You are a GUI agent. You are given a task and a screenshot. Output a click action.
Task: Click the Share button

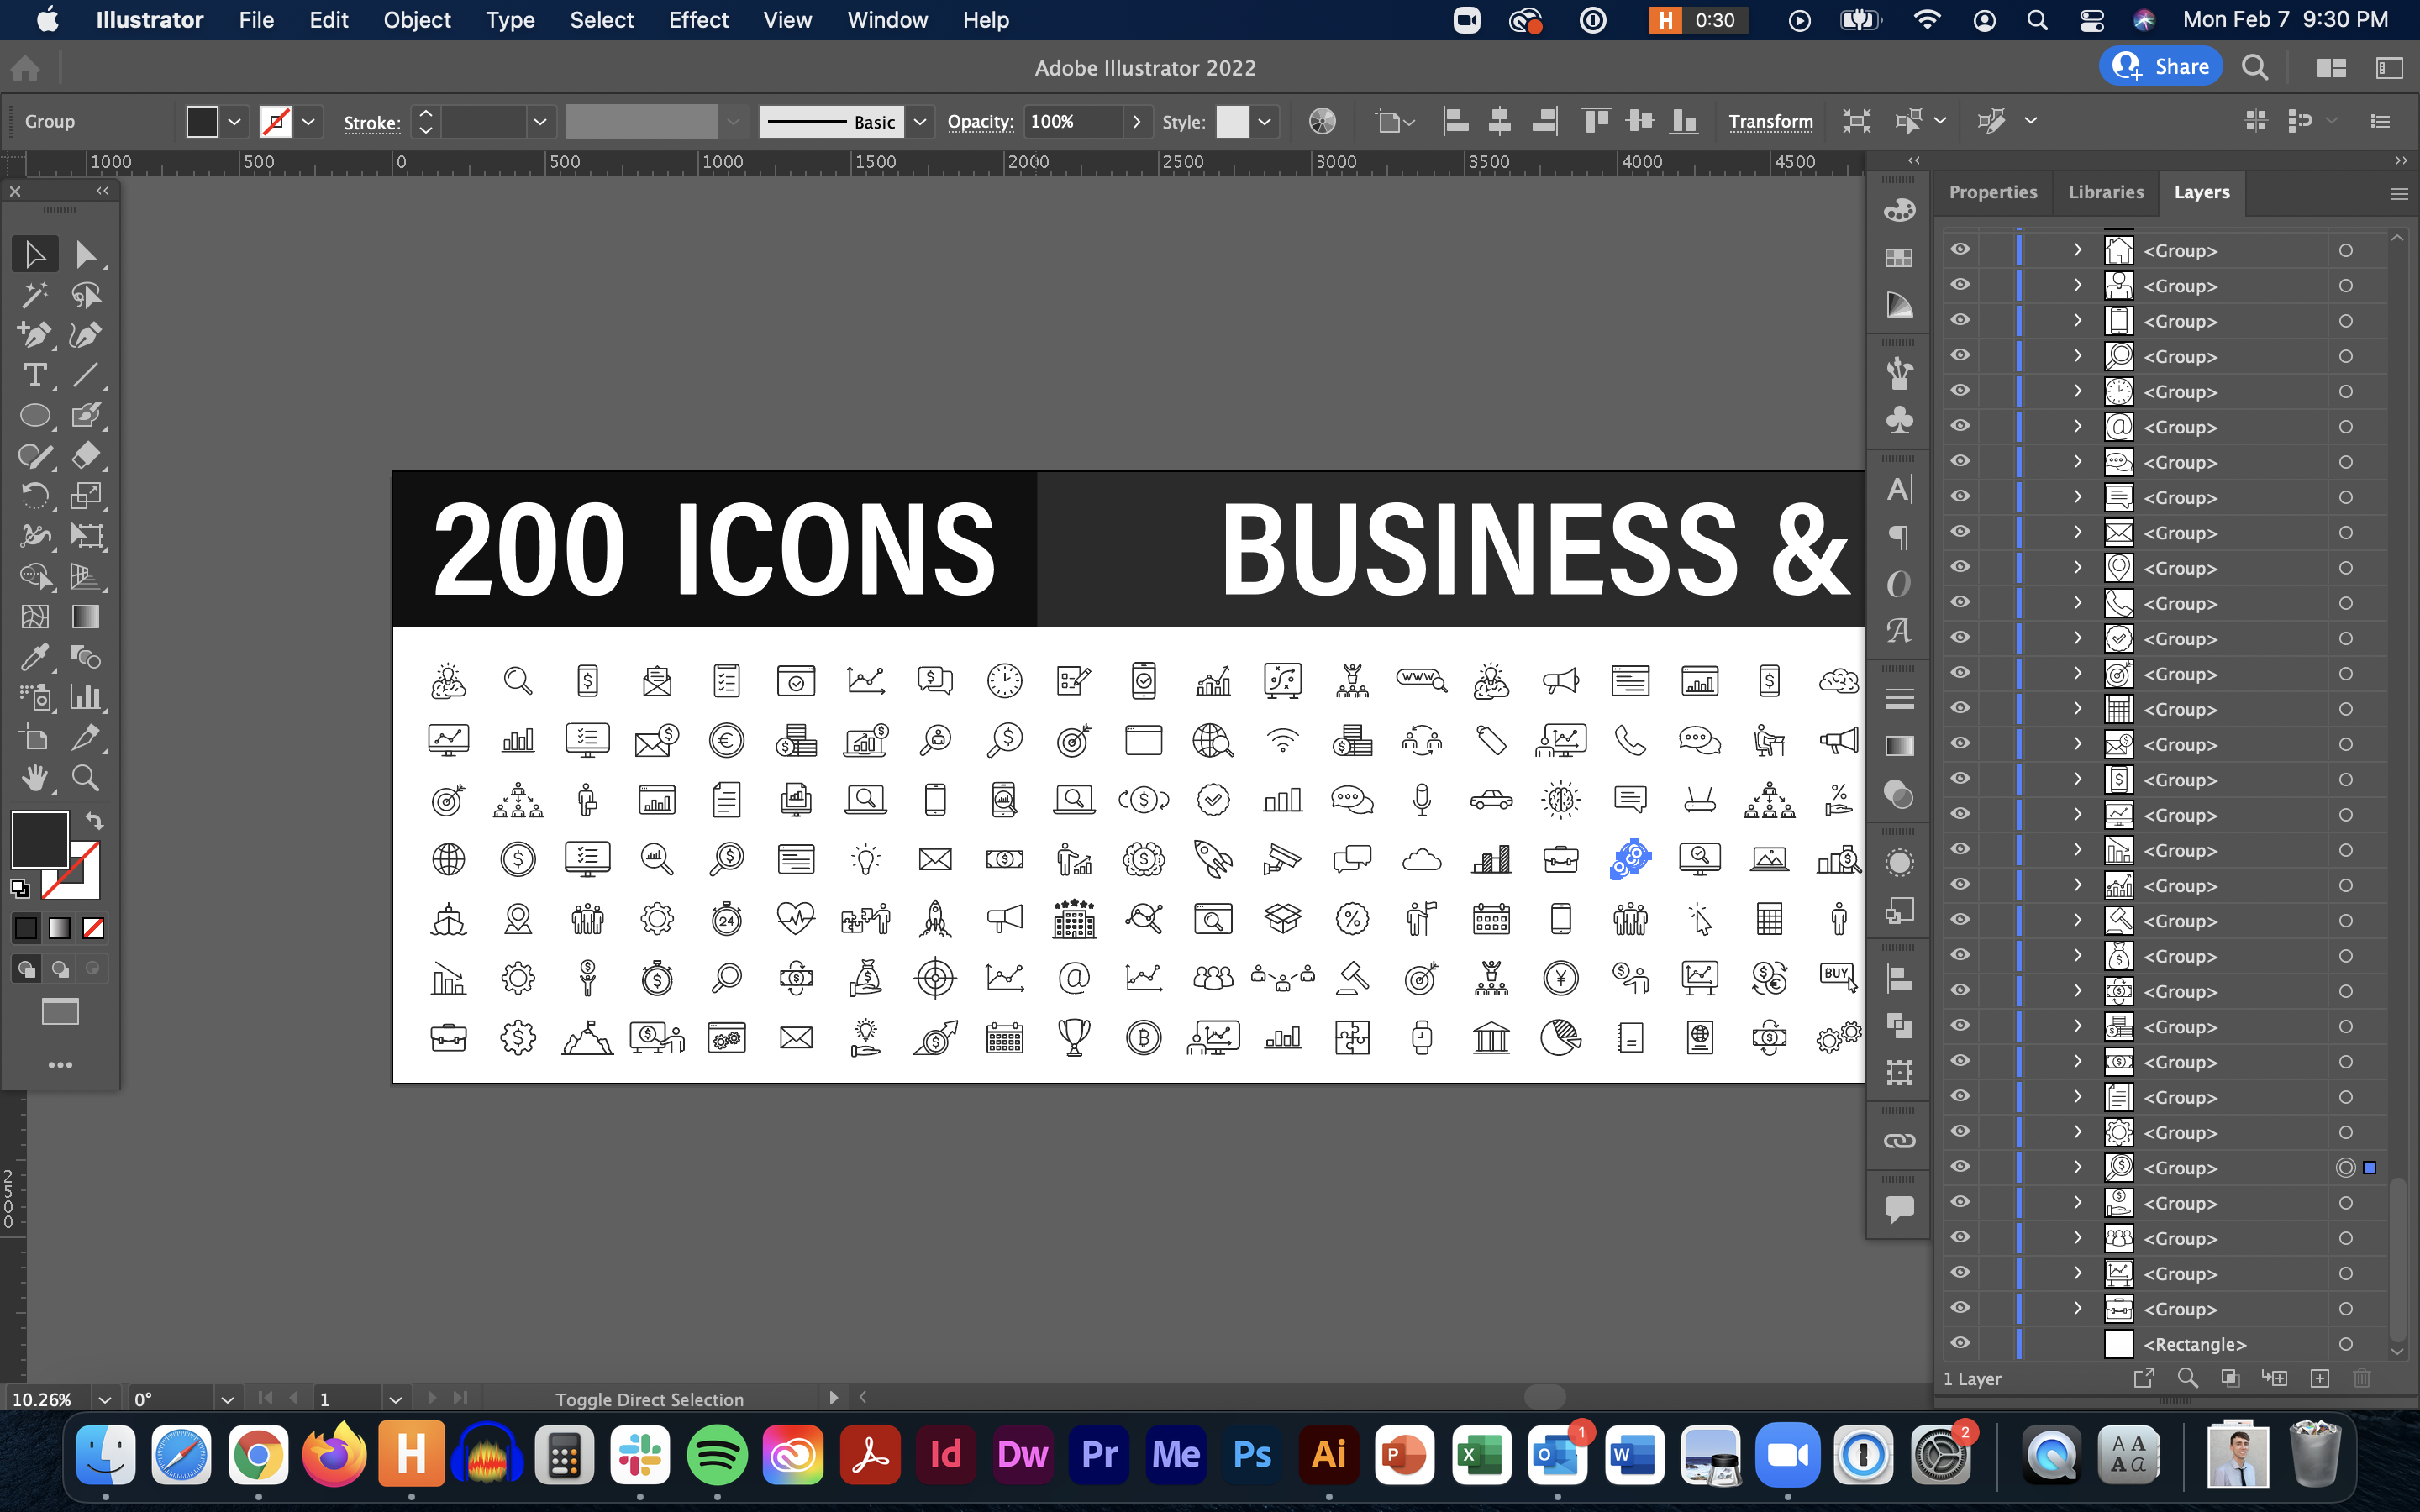pos(2160,66)
